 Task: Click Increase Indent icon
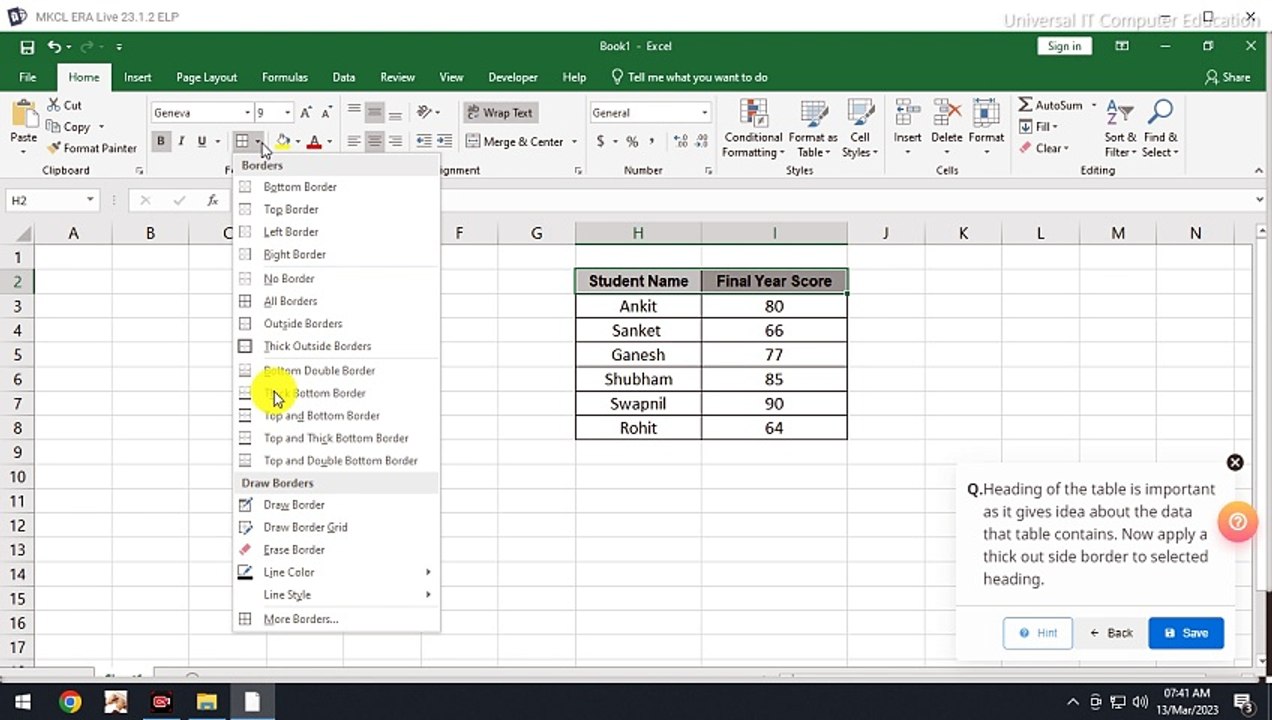click(x=444, y=142)
